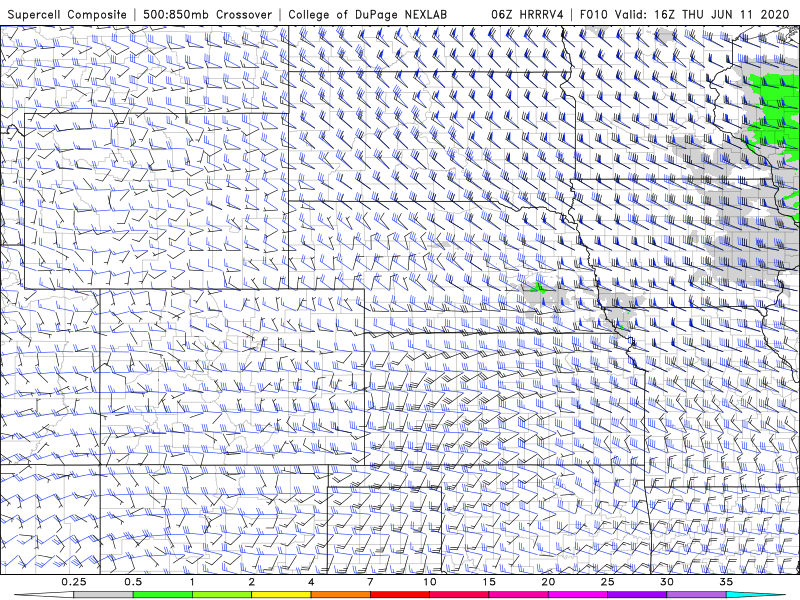Click the light purple 30–35 colorbar segment

pos(696,595)
